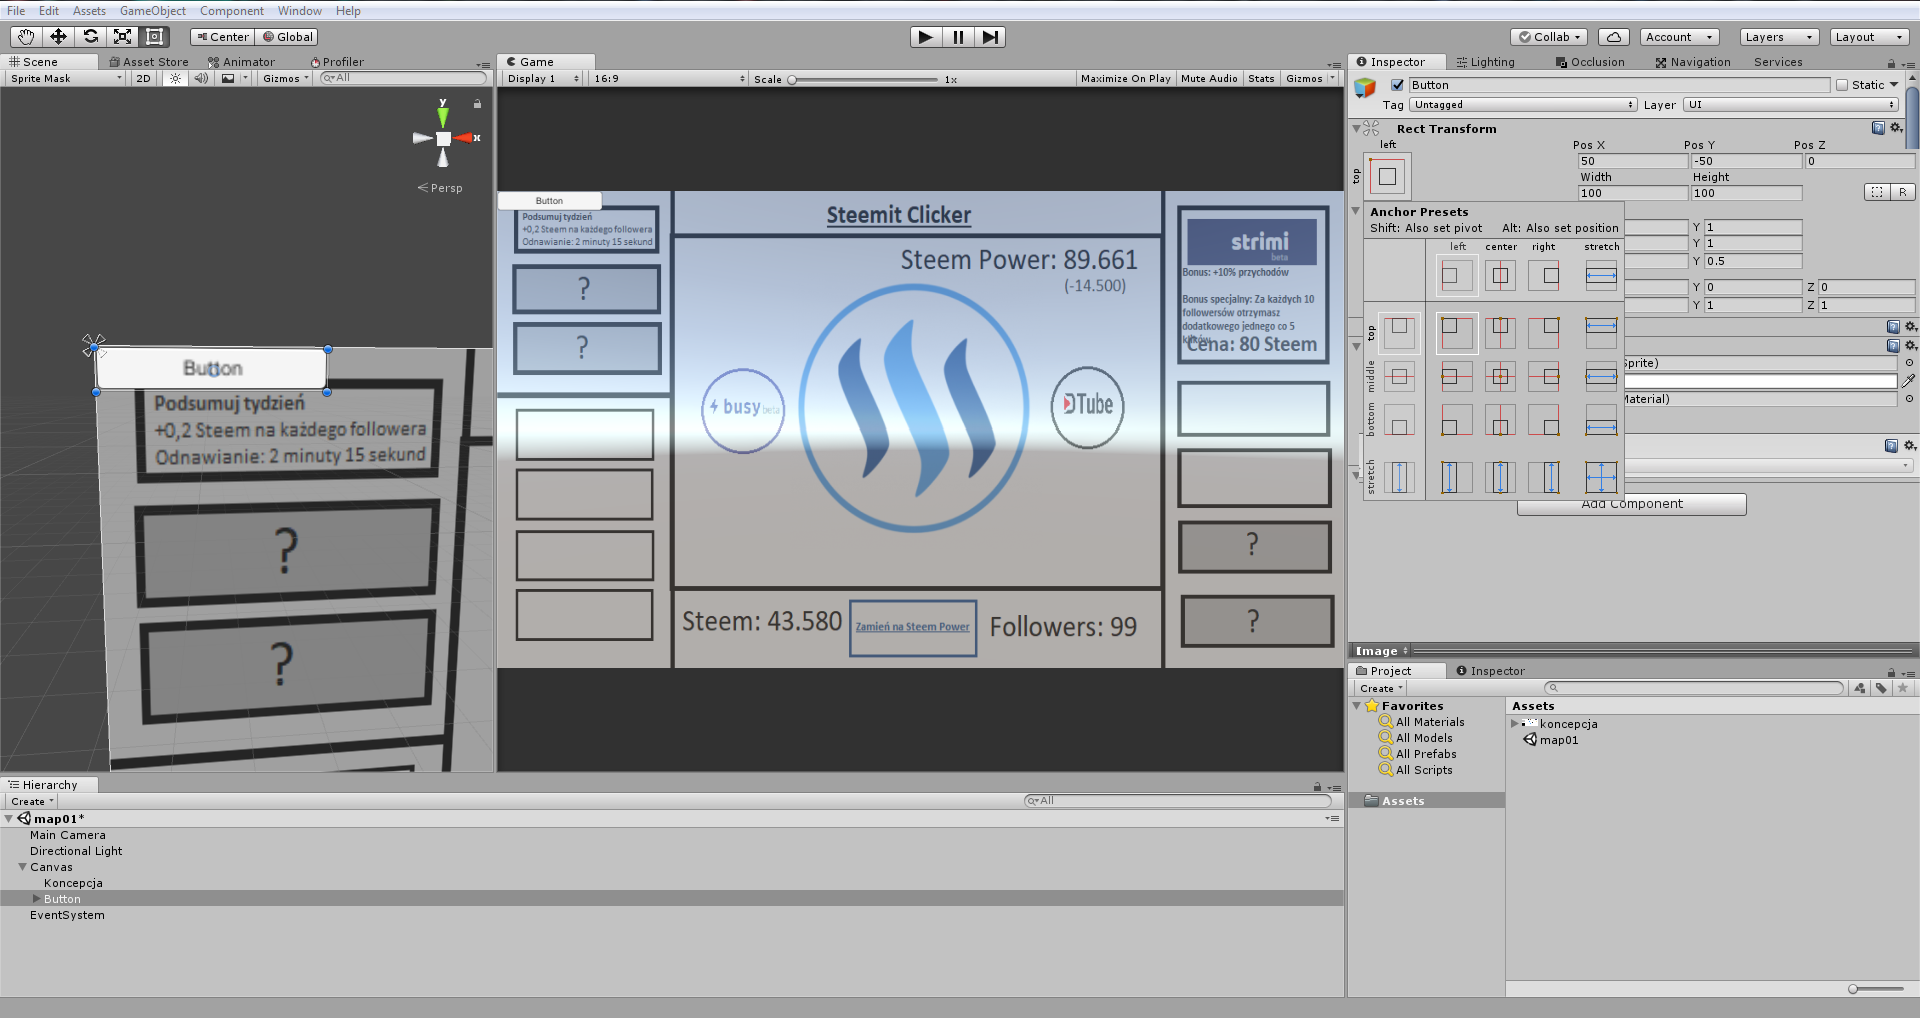Image resolution: width=1920 pixels, height=1018 pixels.
Task: Choose top-center anchor preset
Action: (x=1500, y=333)
